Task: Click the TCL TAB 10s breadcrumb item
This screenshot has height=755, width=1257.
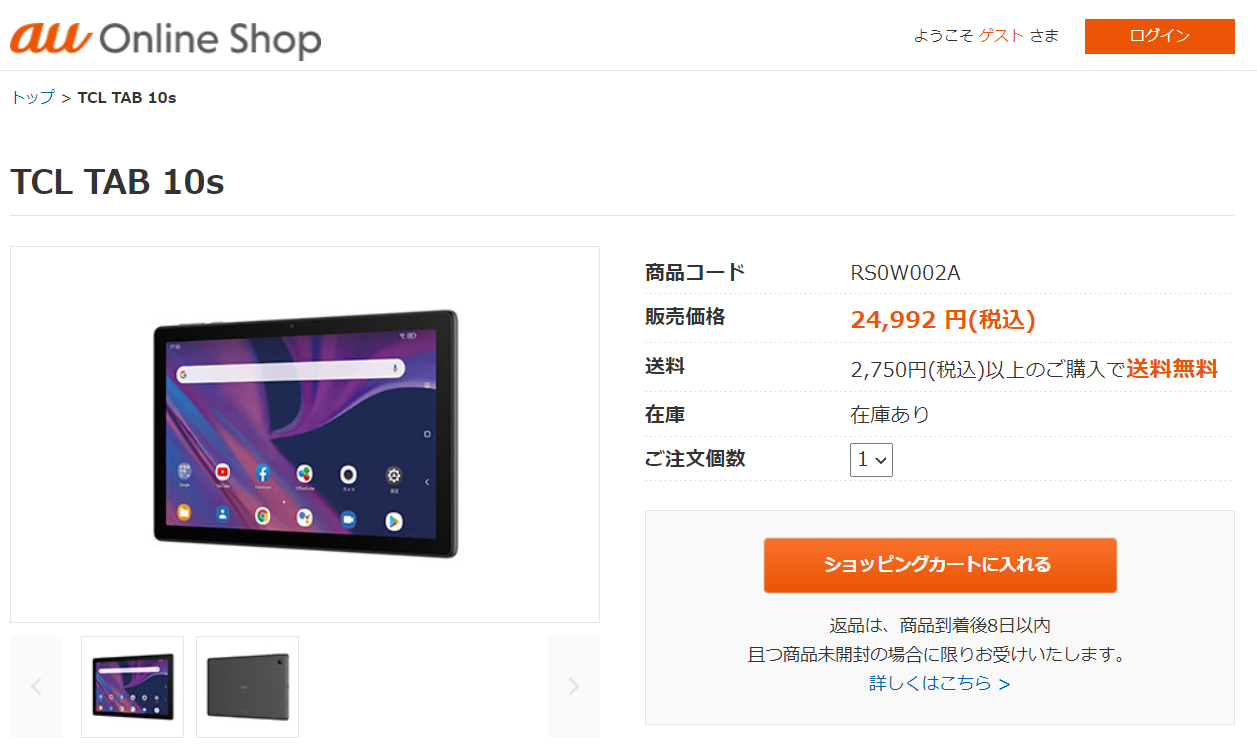Action: coord(127,97)
